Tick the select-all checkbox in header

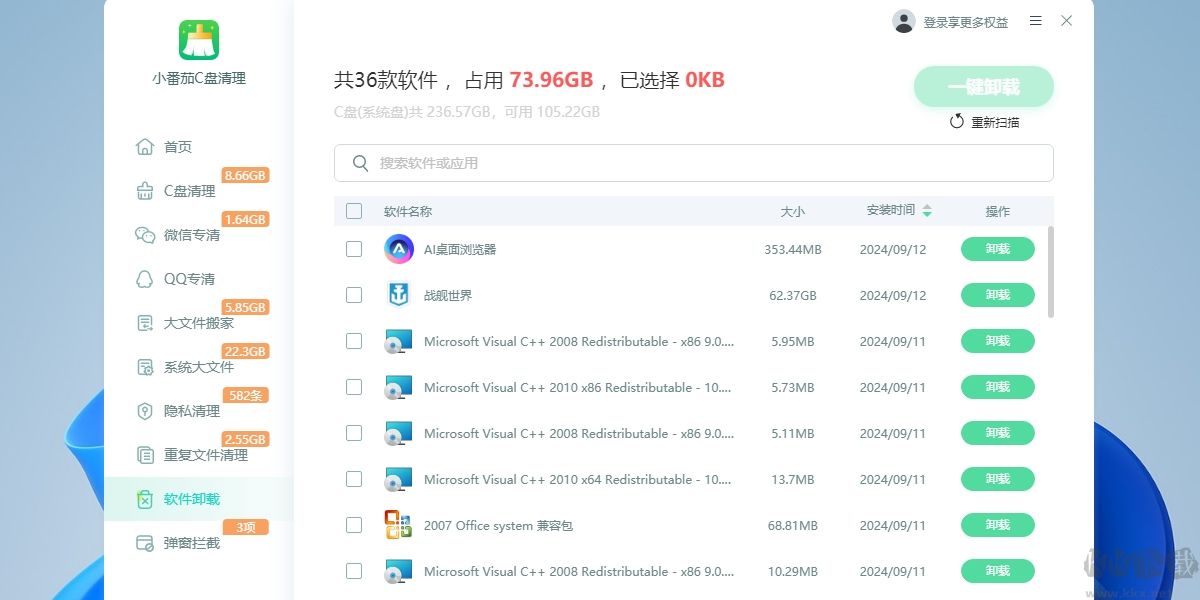point(354,211)
